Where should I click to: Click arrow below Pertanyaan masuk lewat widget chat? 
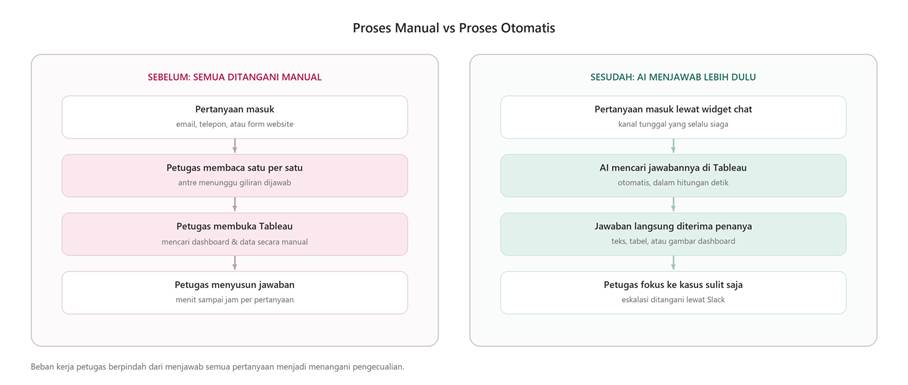pyautogui.click(x=673, y=146)
